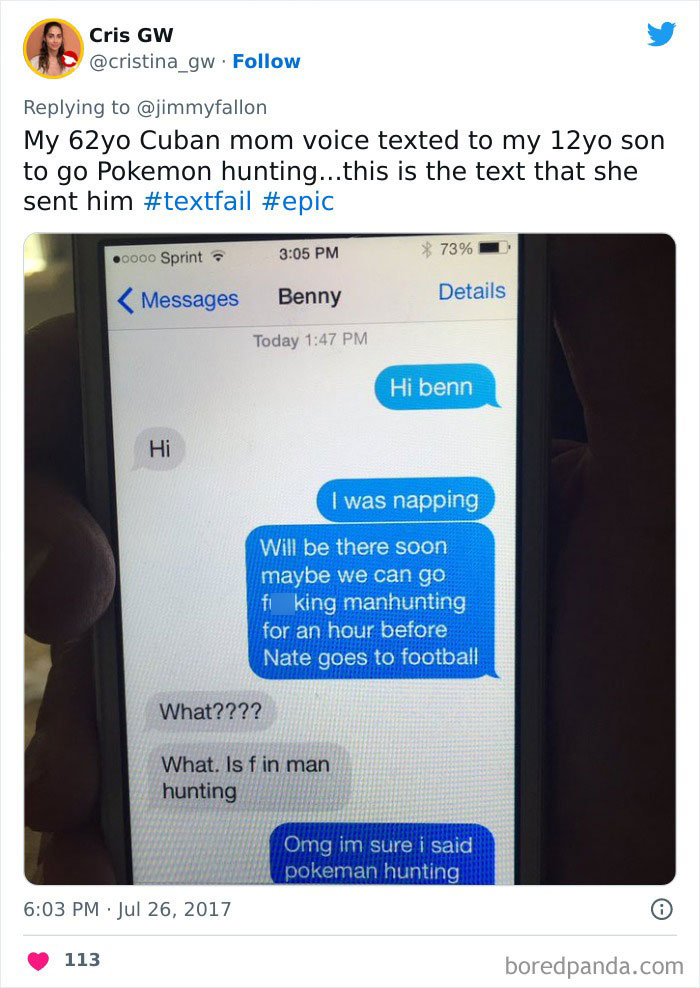Open the #textfail hashtag
The height and width of the screenshot is (988, 700).
click(197, 202)
